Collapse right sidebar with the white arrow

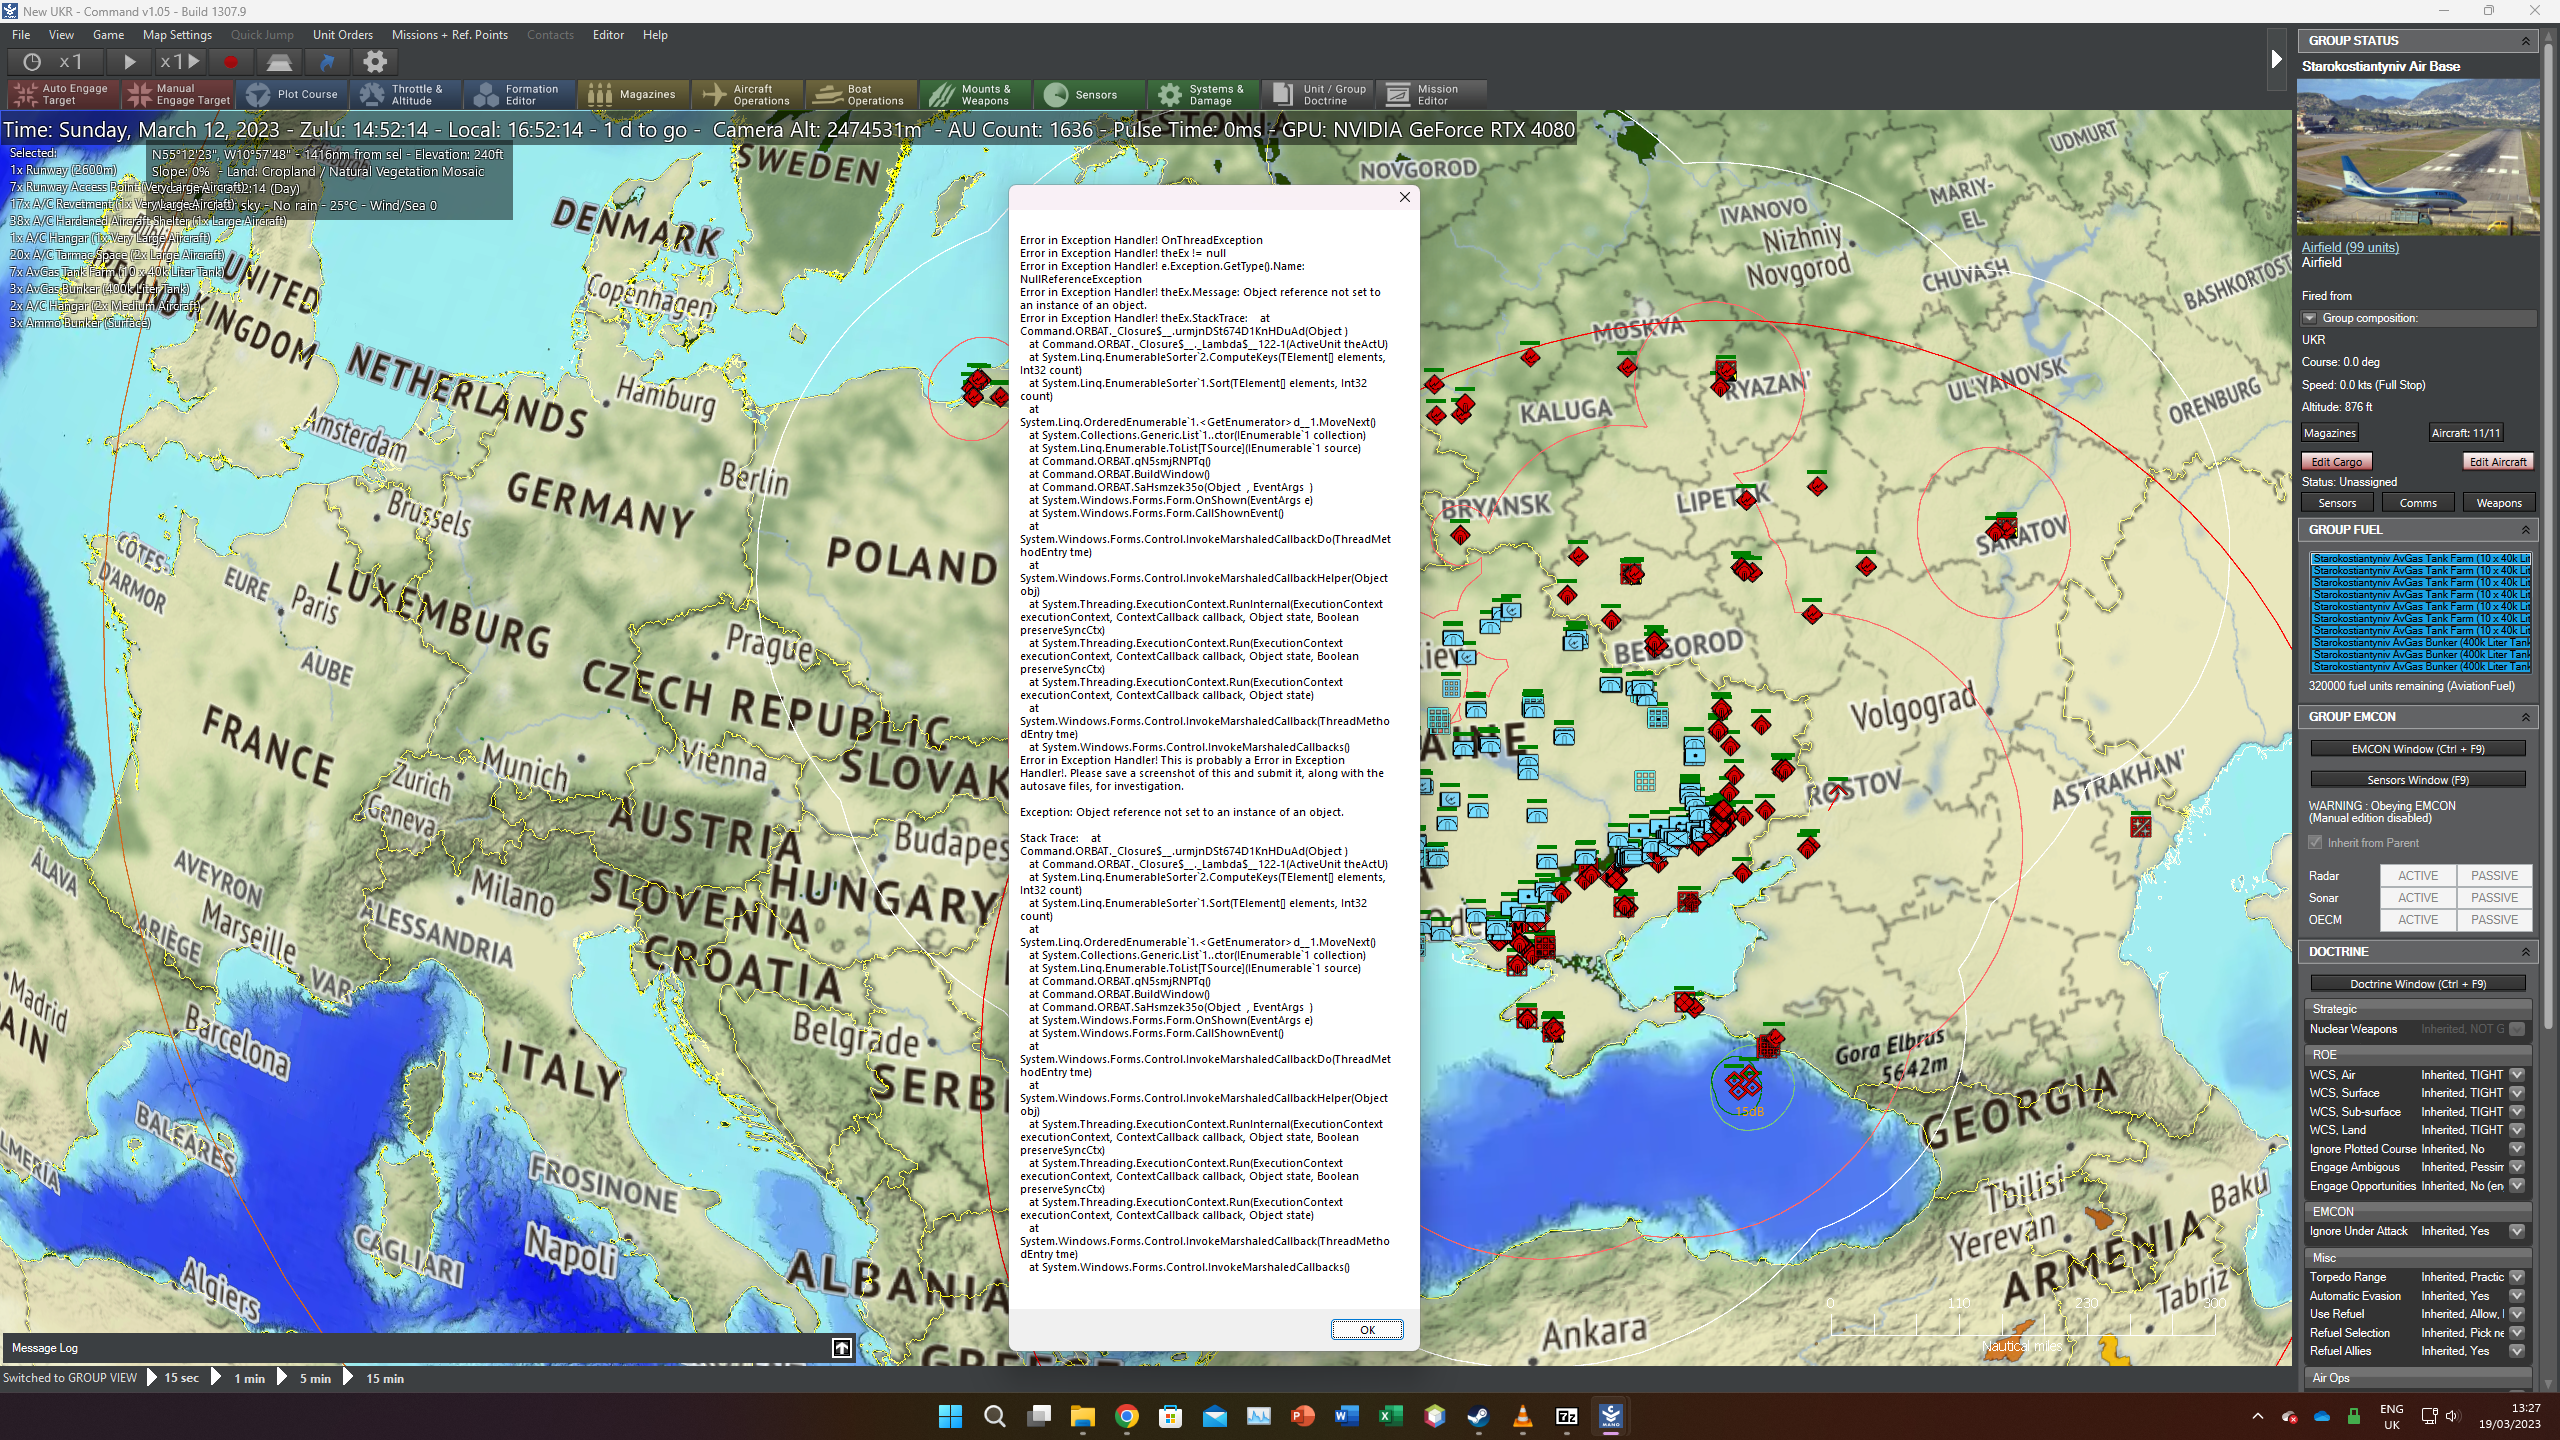tap(2276, 60)
